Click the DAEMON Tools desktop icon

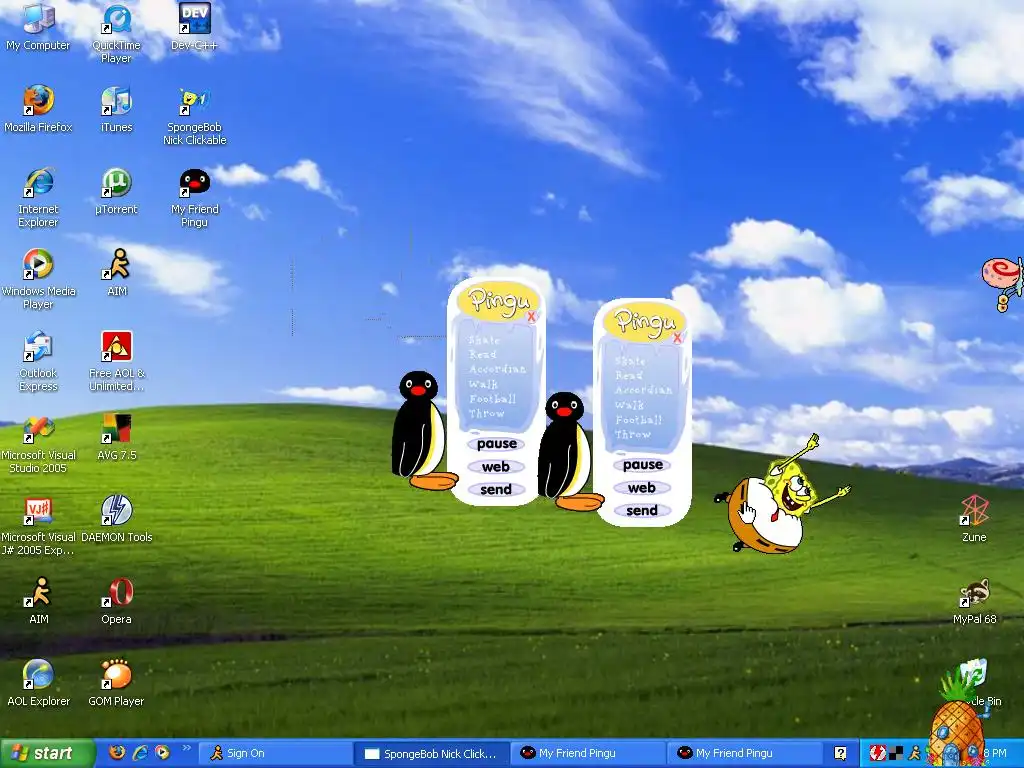pos(116,519)
